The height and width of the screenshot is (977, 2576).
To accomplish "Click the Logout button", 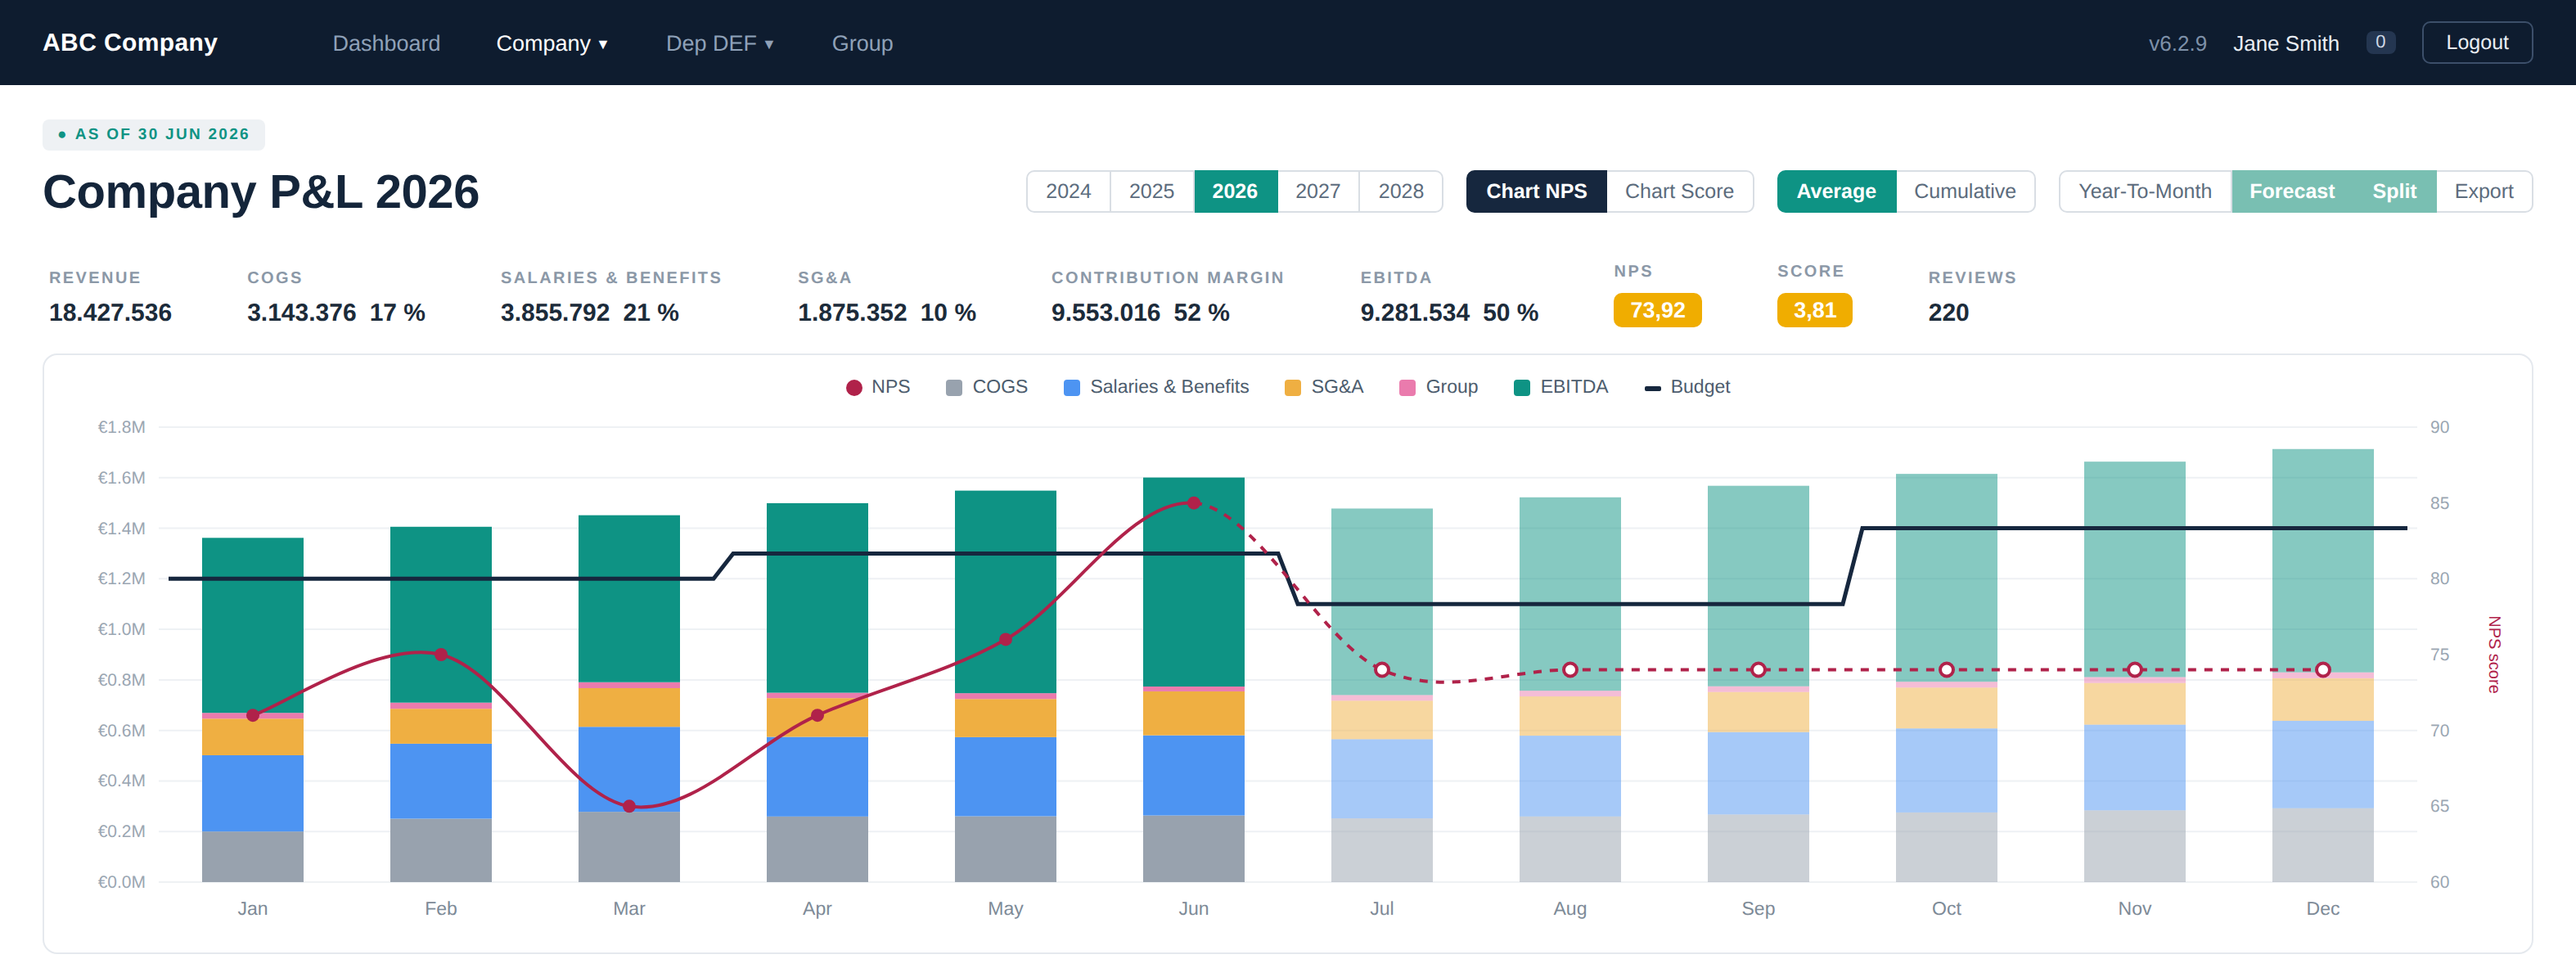I will (x=2477, y=42).
